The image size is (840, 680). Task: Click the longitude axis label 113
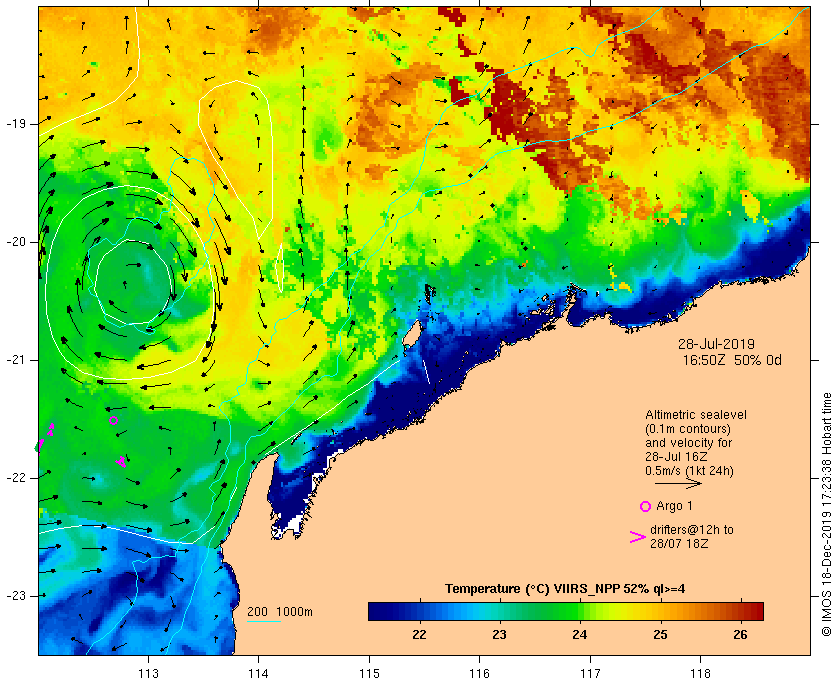(x=148, y=673)
